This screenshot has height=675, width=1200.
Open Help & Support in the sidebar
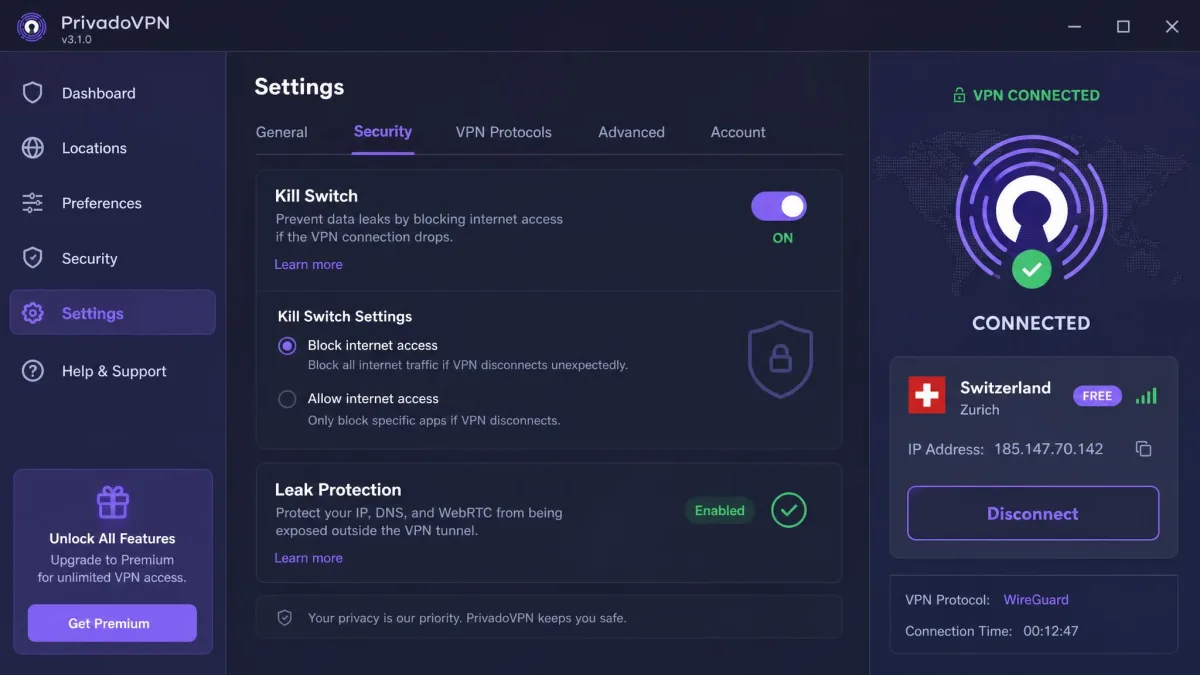(x=112, y=371)
